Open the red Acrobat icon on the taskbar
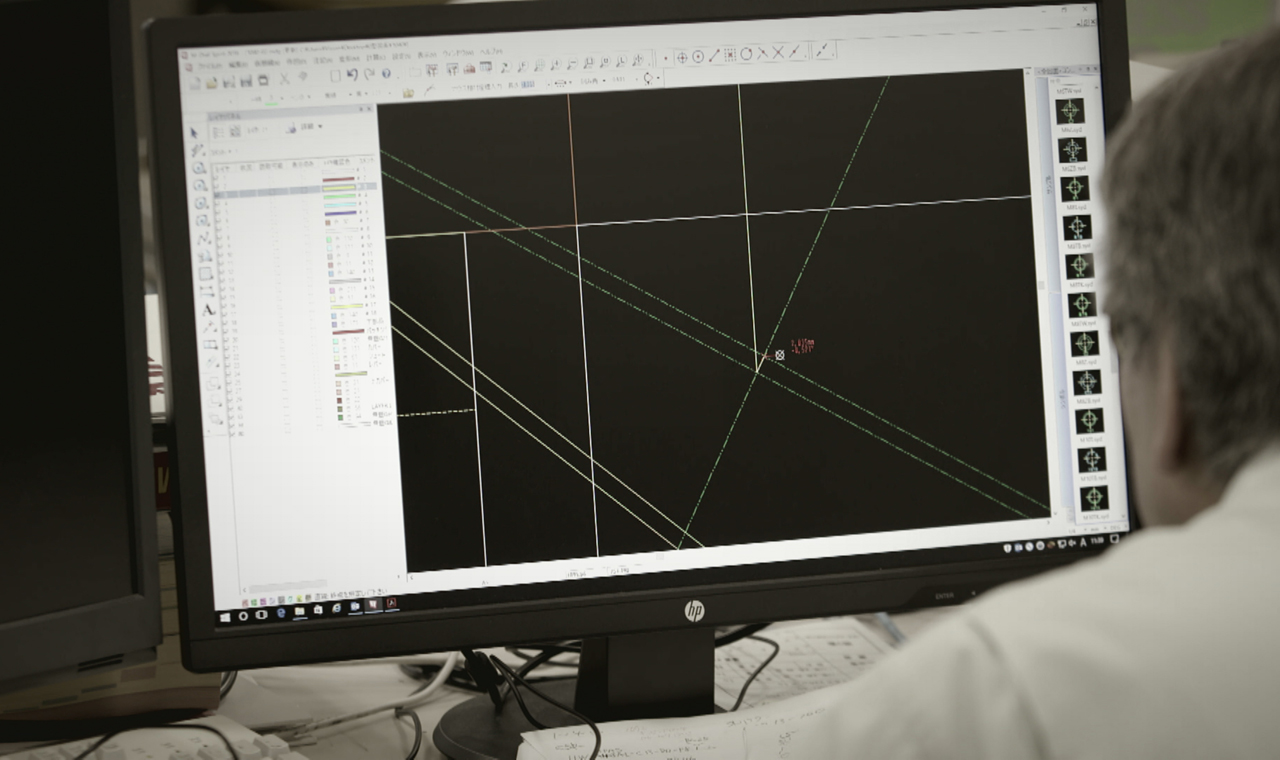This screenshot has height=760, width=1280. [x=391, y=603]
